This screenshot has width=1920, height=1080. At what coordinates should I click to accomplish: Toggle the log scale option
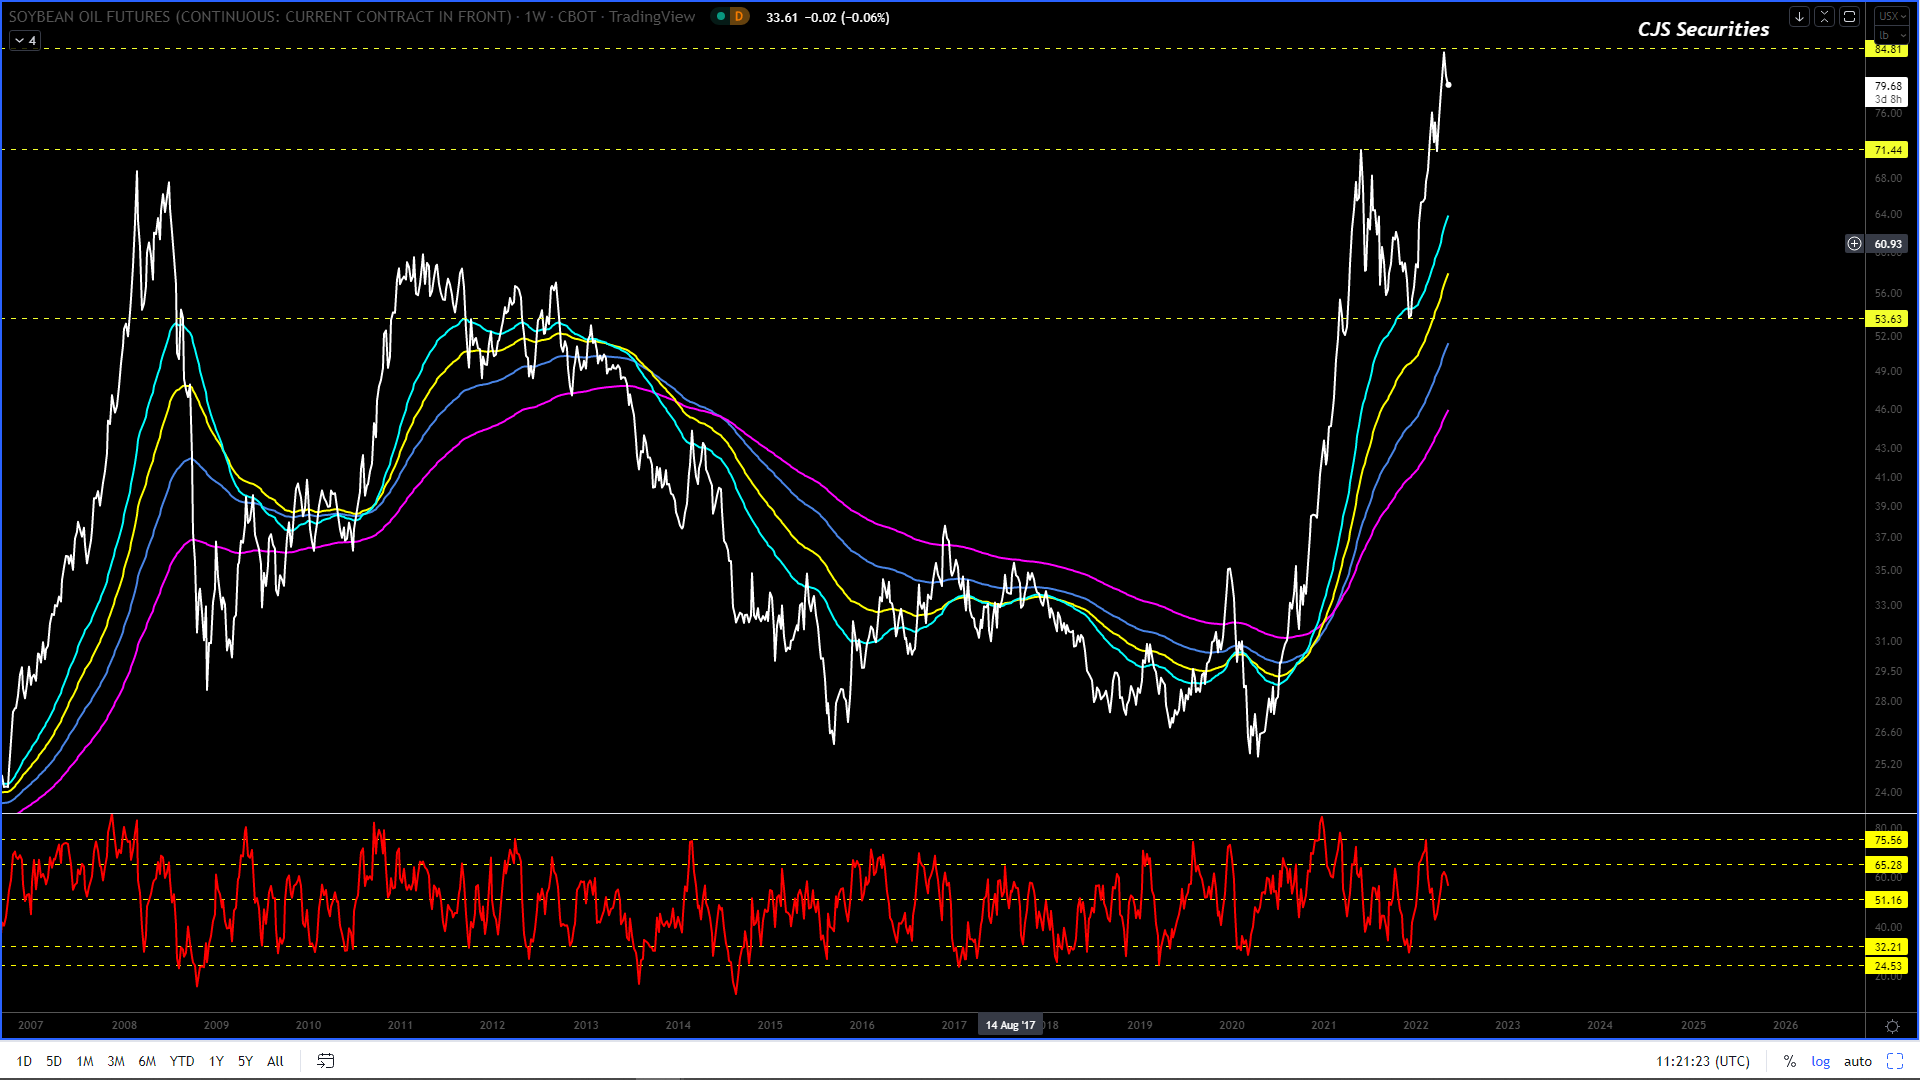click(x=1820, y=1061)
